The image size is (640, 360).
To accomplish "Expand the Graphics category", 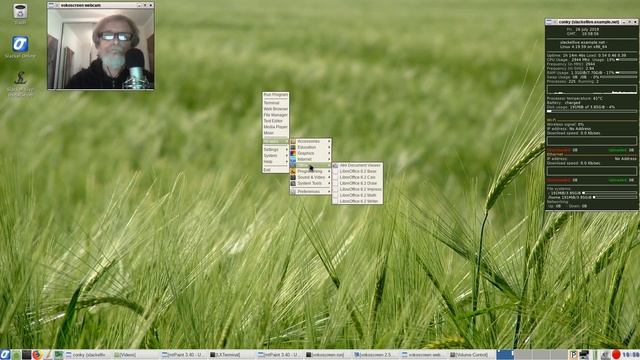I will (310, 153).
